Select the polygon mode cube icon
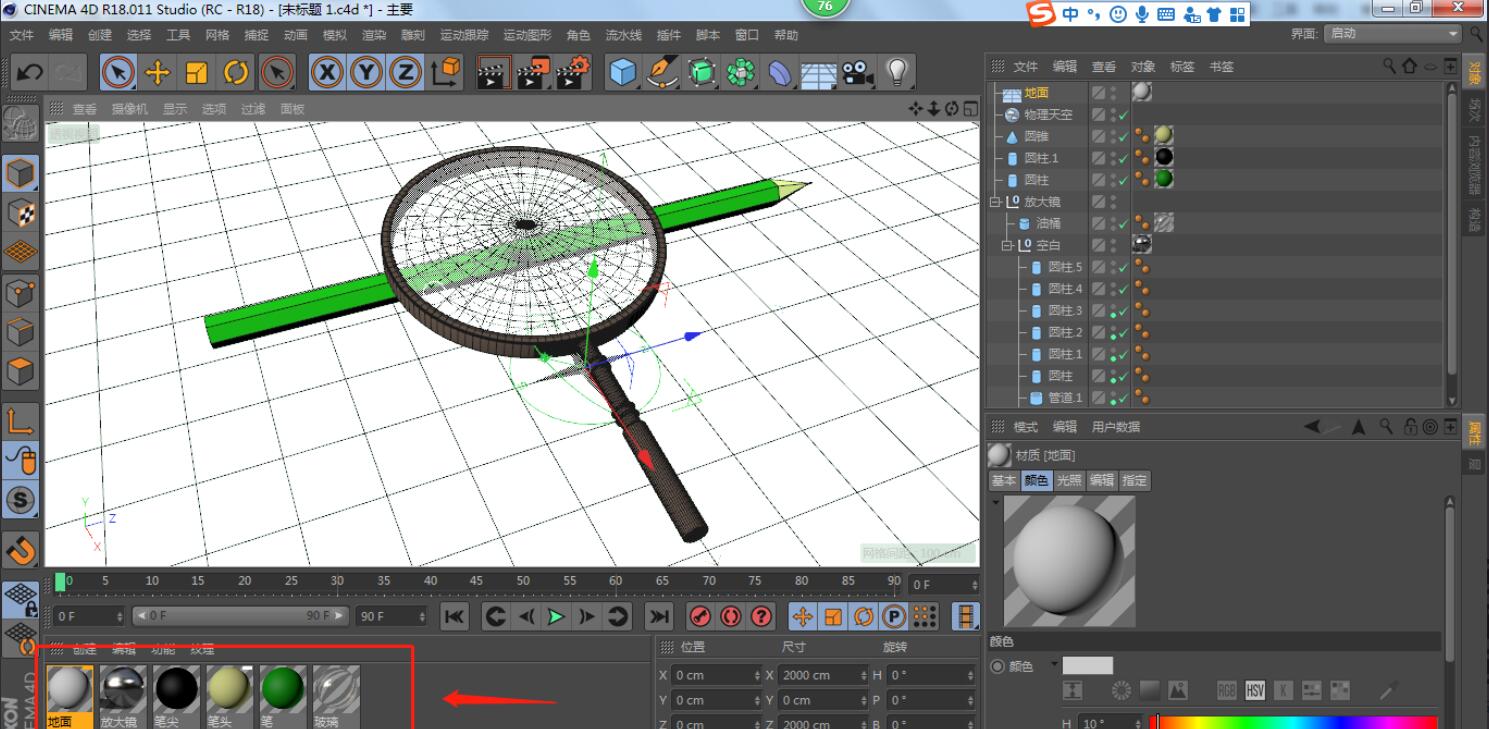Viewport: 1489px width, 729px height. pos(22,371)
